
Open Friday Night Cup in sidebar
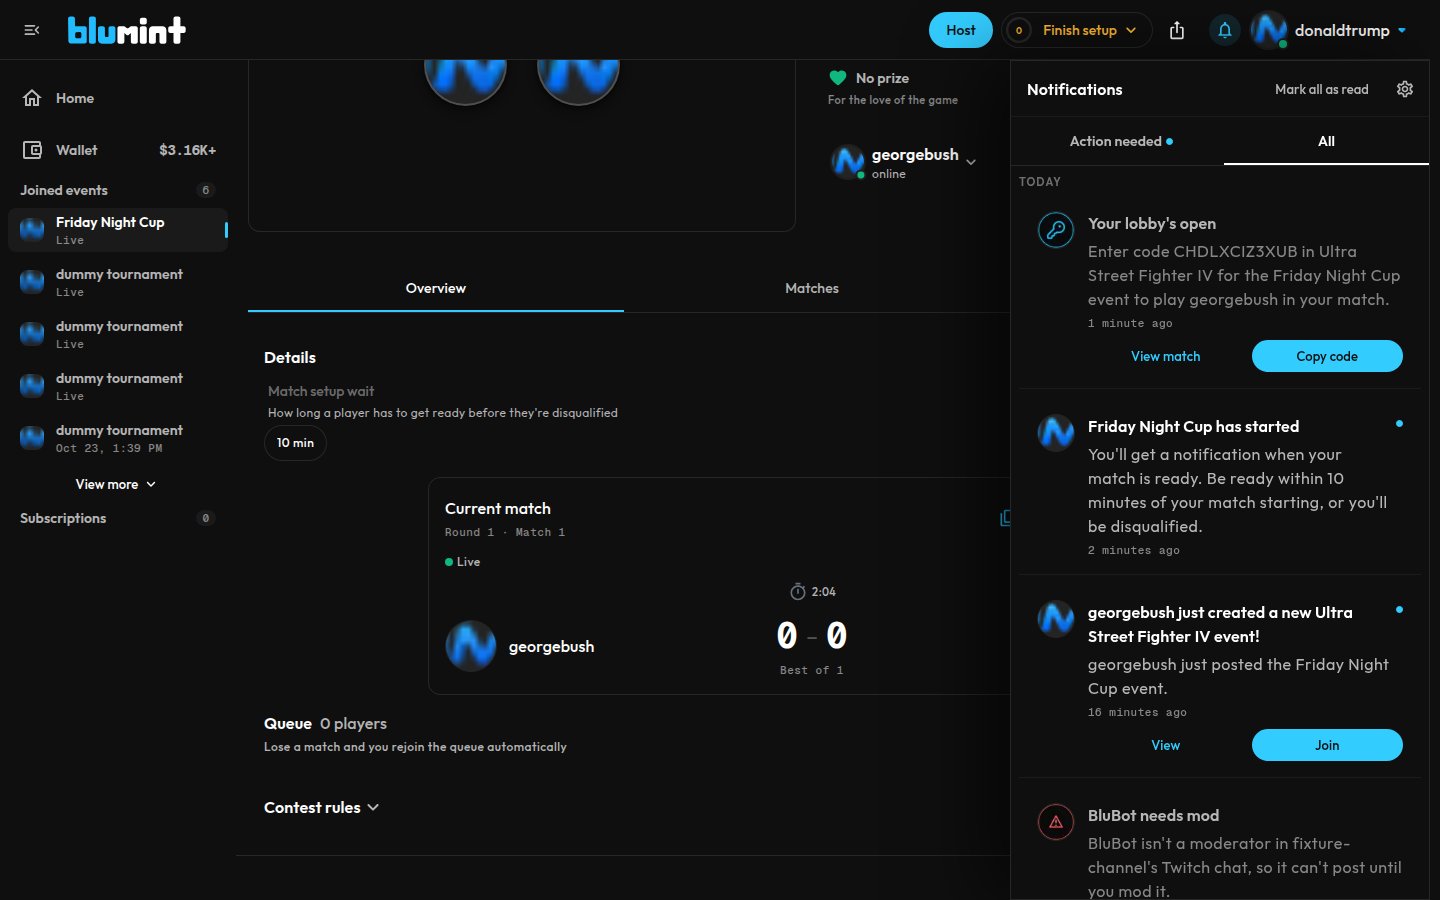click(118, 230)
